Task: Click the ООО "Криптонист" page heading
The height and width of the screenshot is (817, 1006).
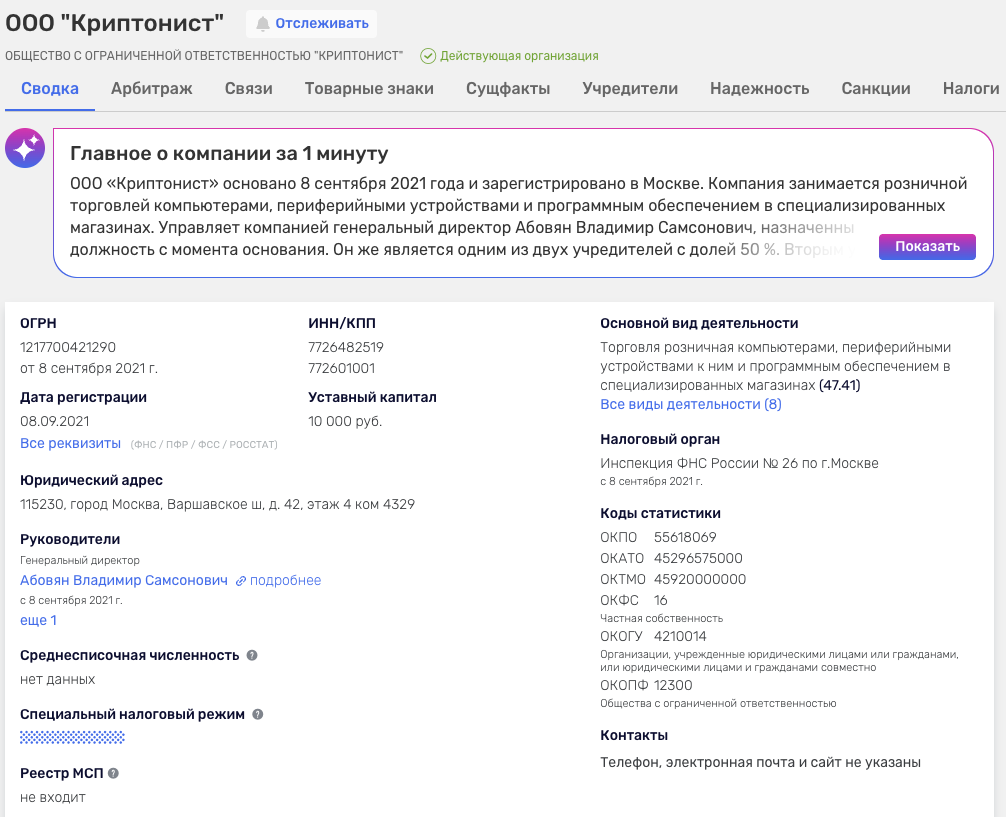Action: point(115,23)
